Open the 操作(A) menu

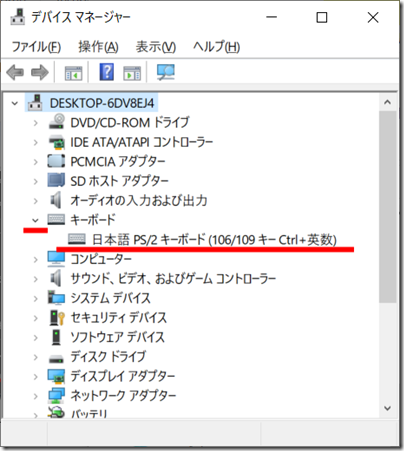coord(98,47)
